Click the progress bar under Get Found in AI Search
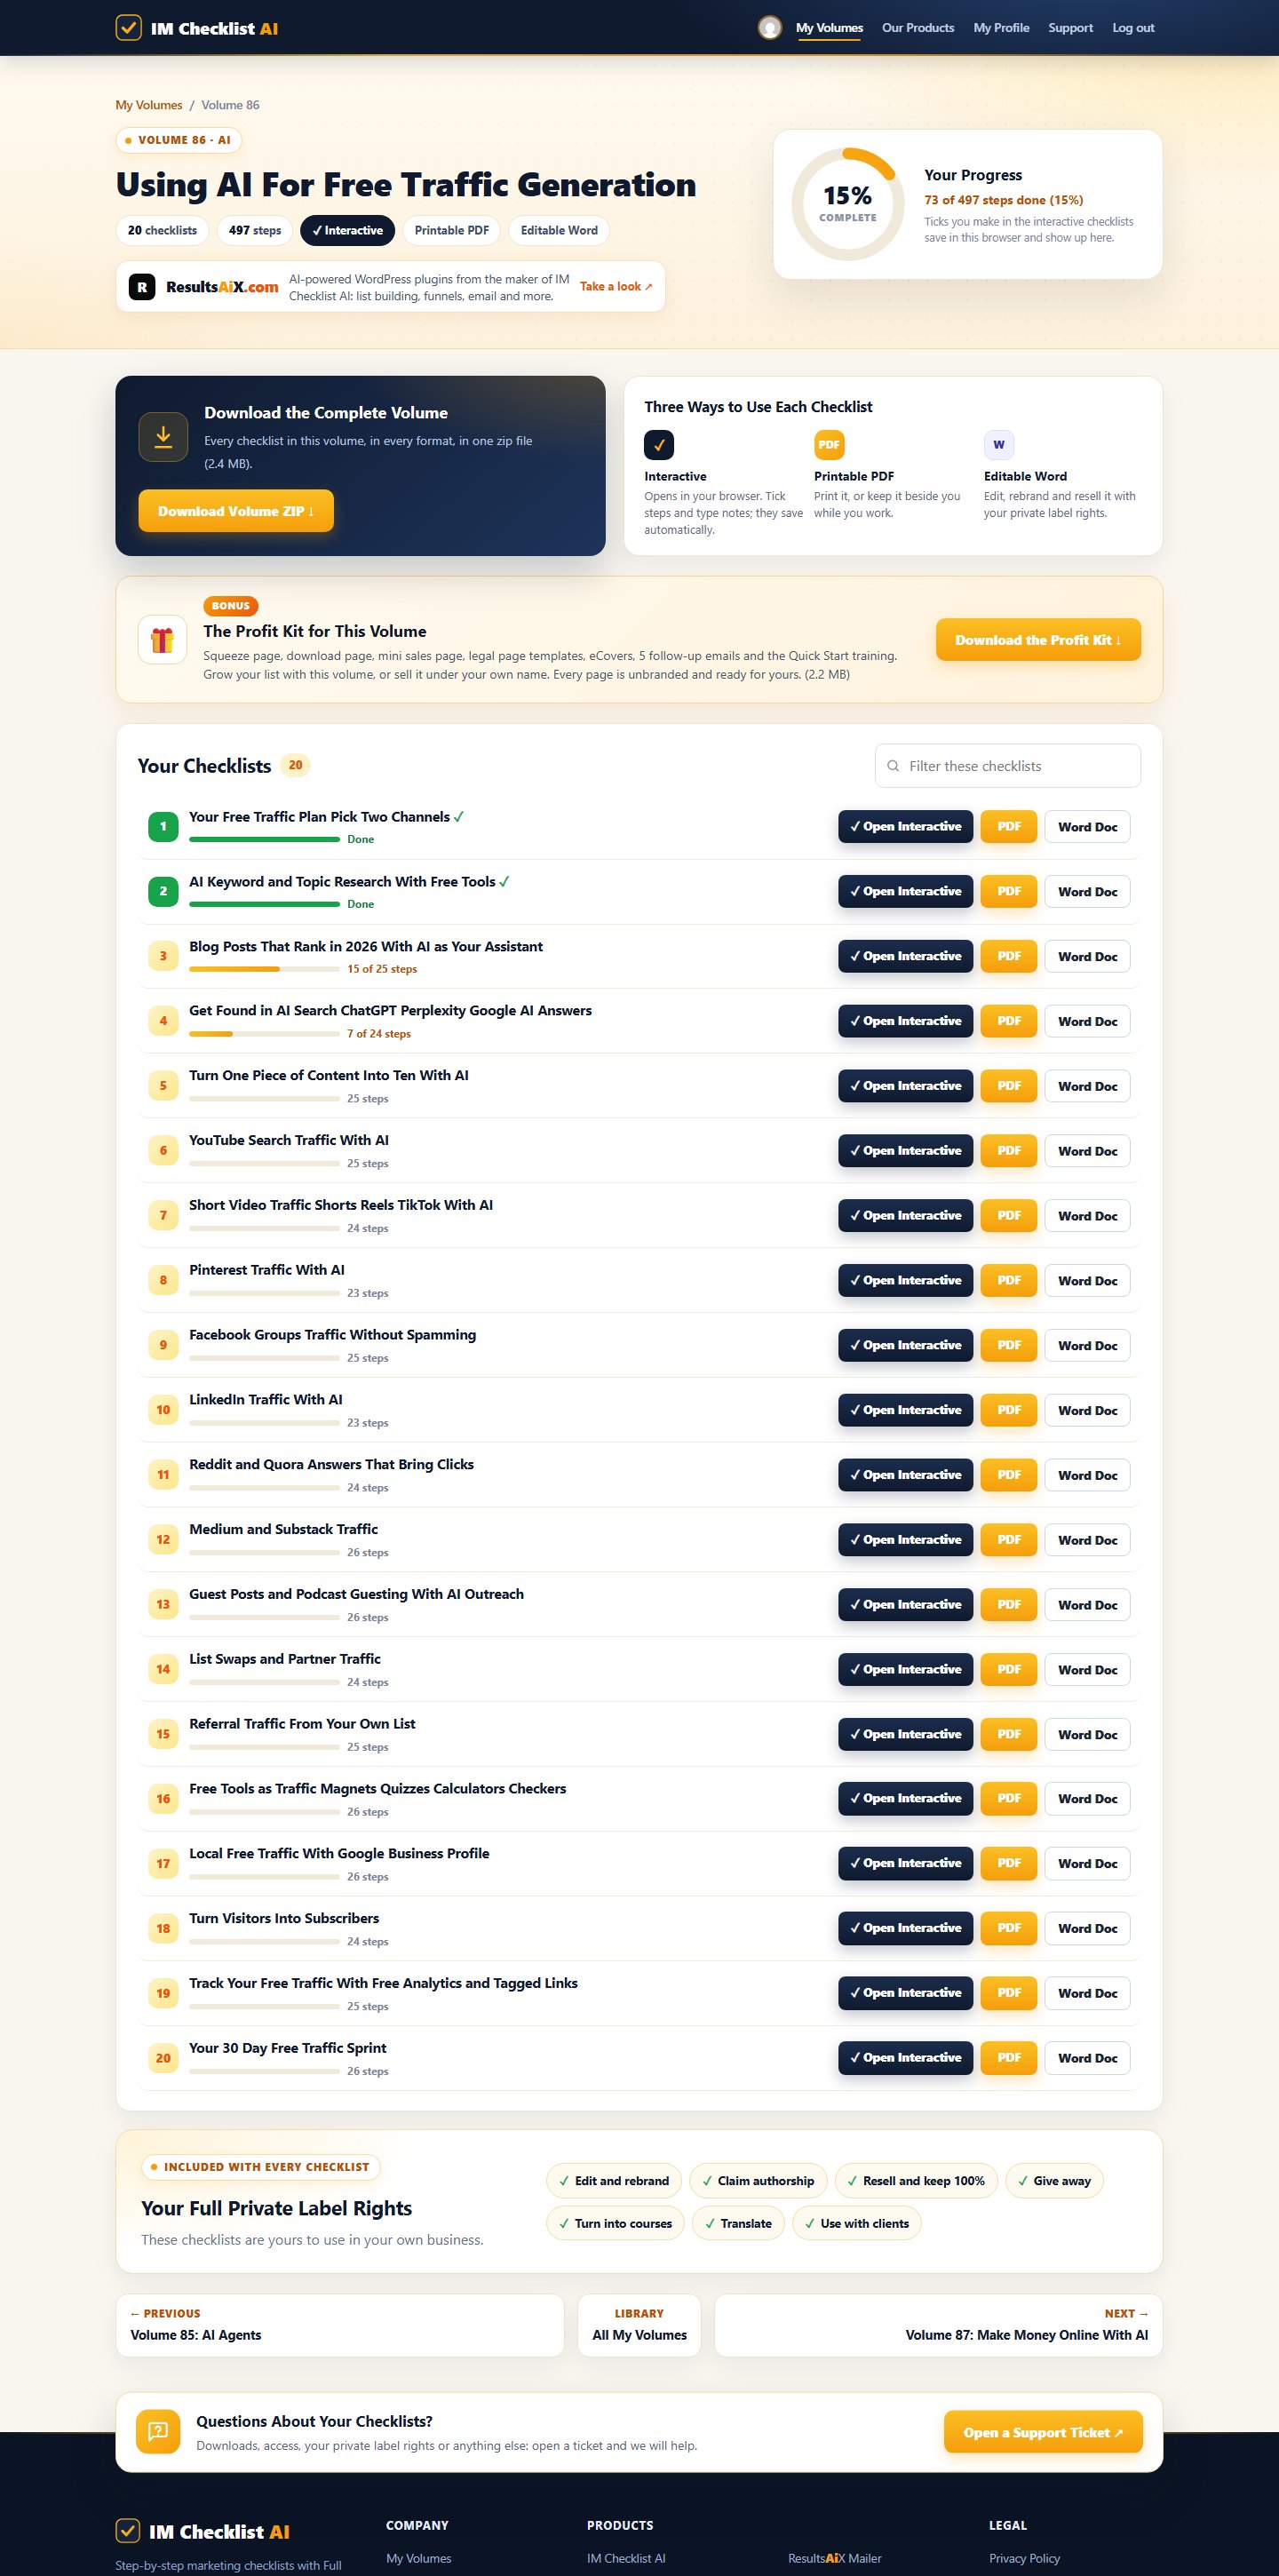The image size is (1279, 2576). 264,1034
